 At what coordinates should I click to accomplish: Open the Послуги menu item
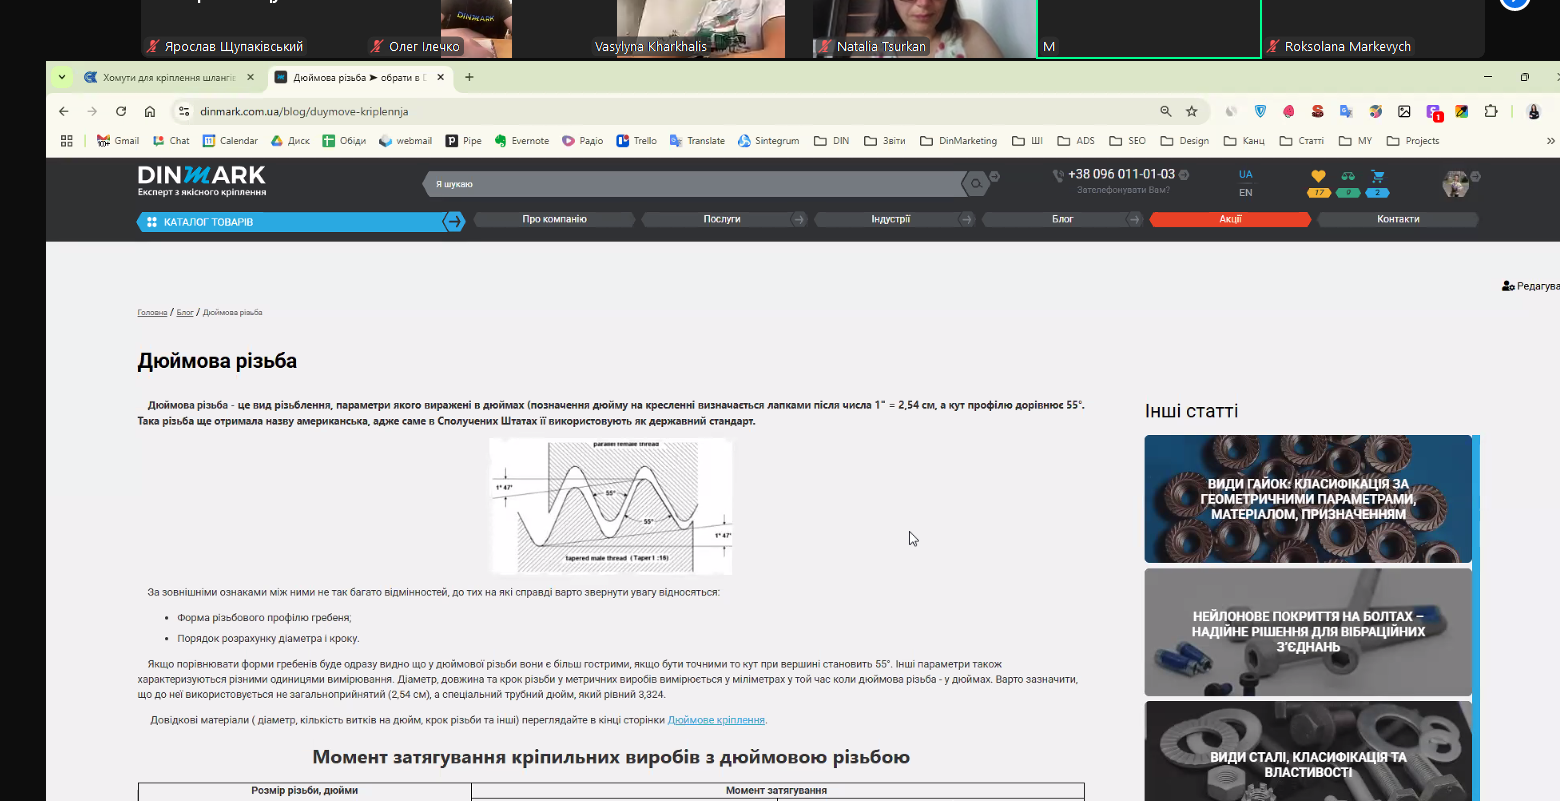click(x=721, y=219)
